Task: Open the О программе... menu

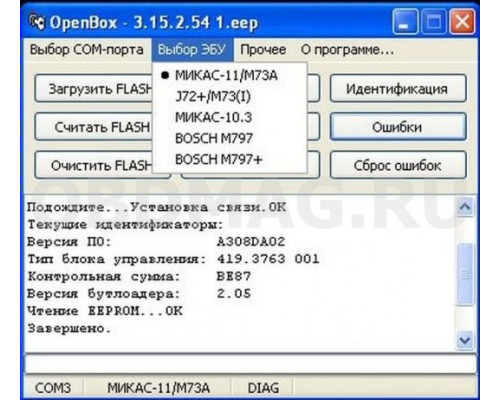Action: pyautogui.click(x=347, y=50)
